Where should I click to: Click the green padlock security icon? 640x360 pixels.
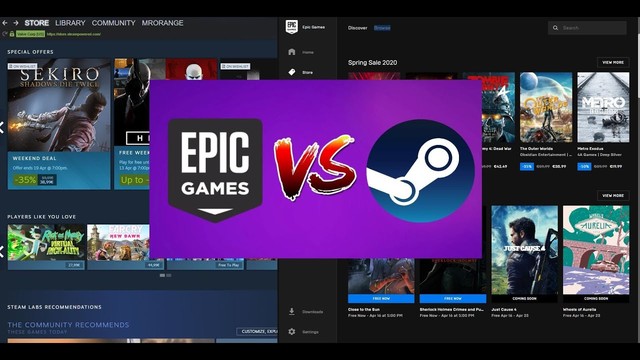click(12, 34)
